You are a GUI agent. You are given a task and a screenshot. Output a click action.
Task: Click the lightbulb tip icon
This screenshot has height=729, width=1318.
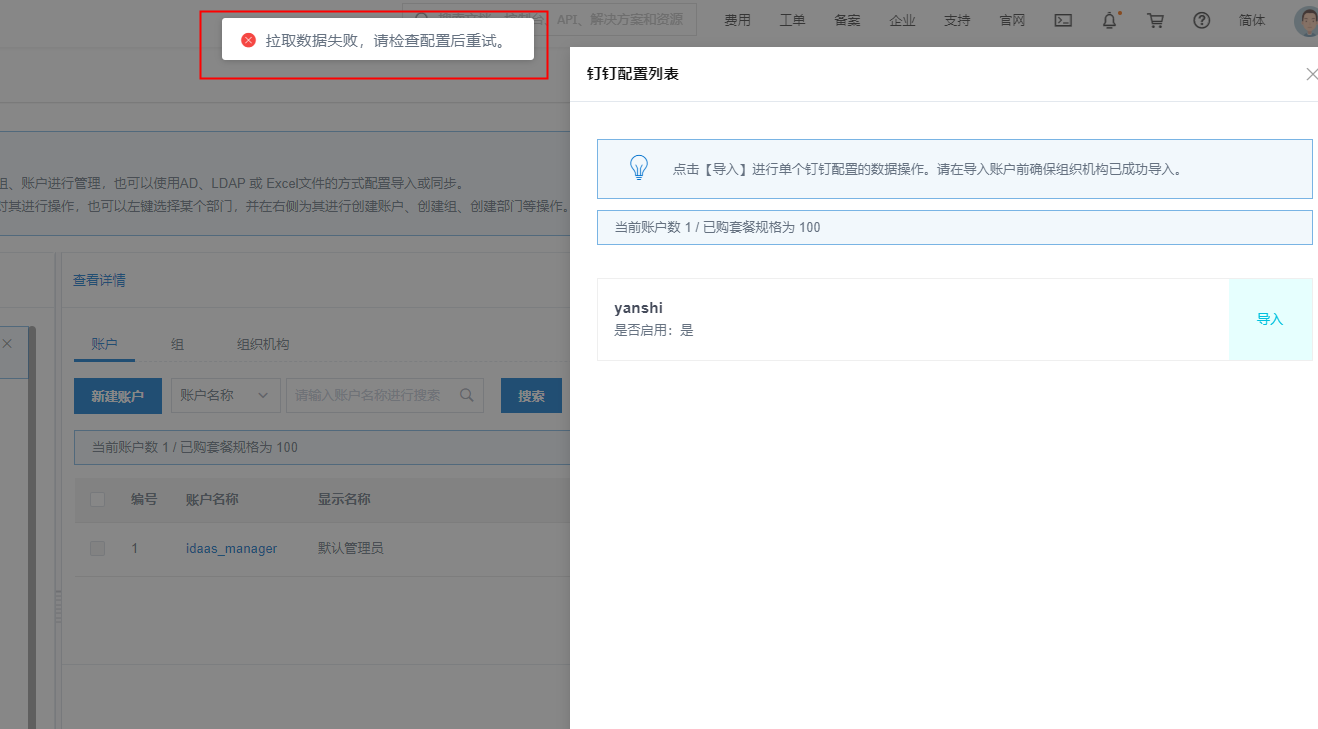[x=639, y=168]
